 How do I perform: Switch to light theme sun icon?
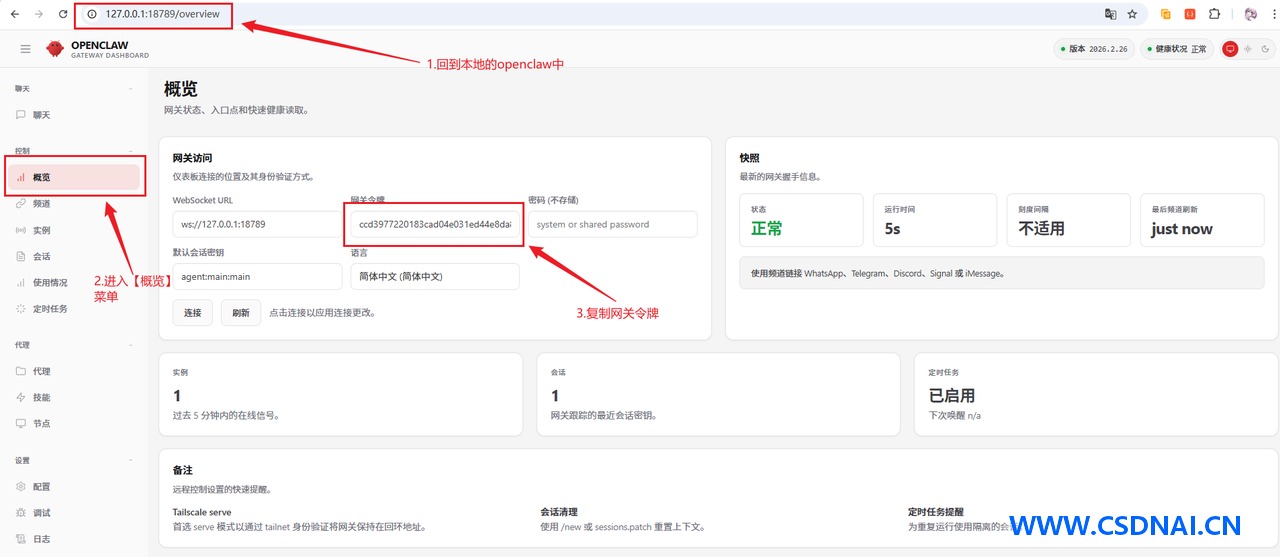click(x=1247, y=49)
